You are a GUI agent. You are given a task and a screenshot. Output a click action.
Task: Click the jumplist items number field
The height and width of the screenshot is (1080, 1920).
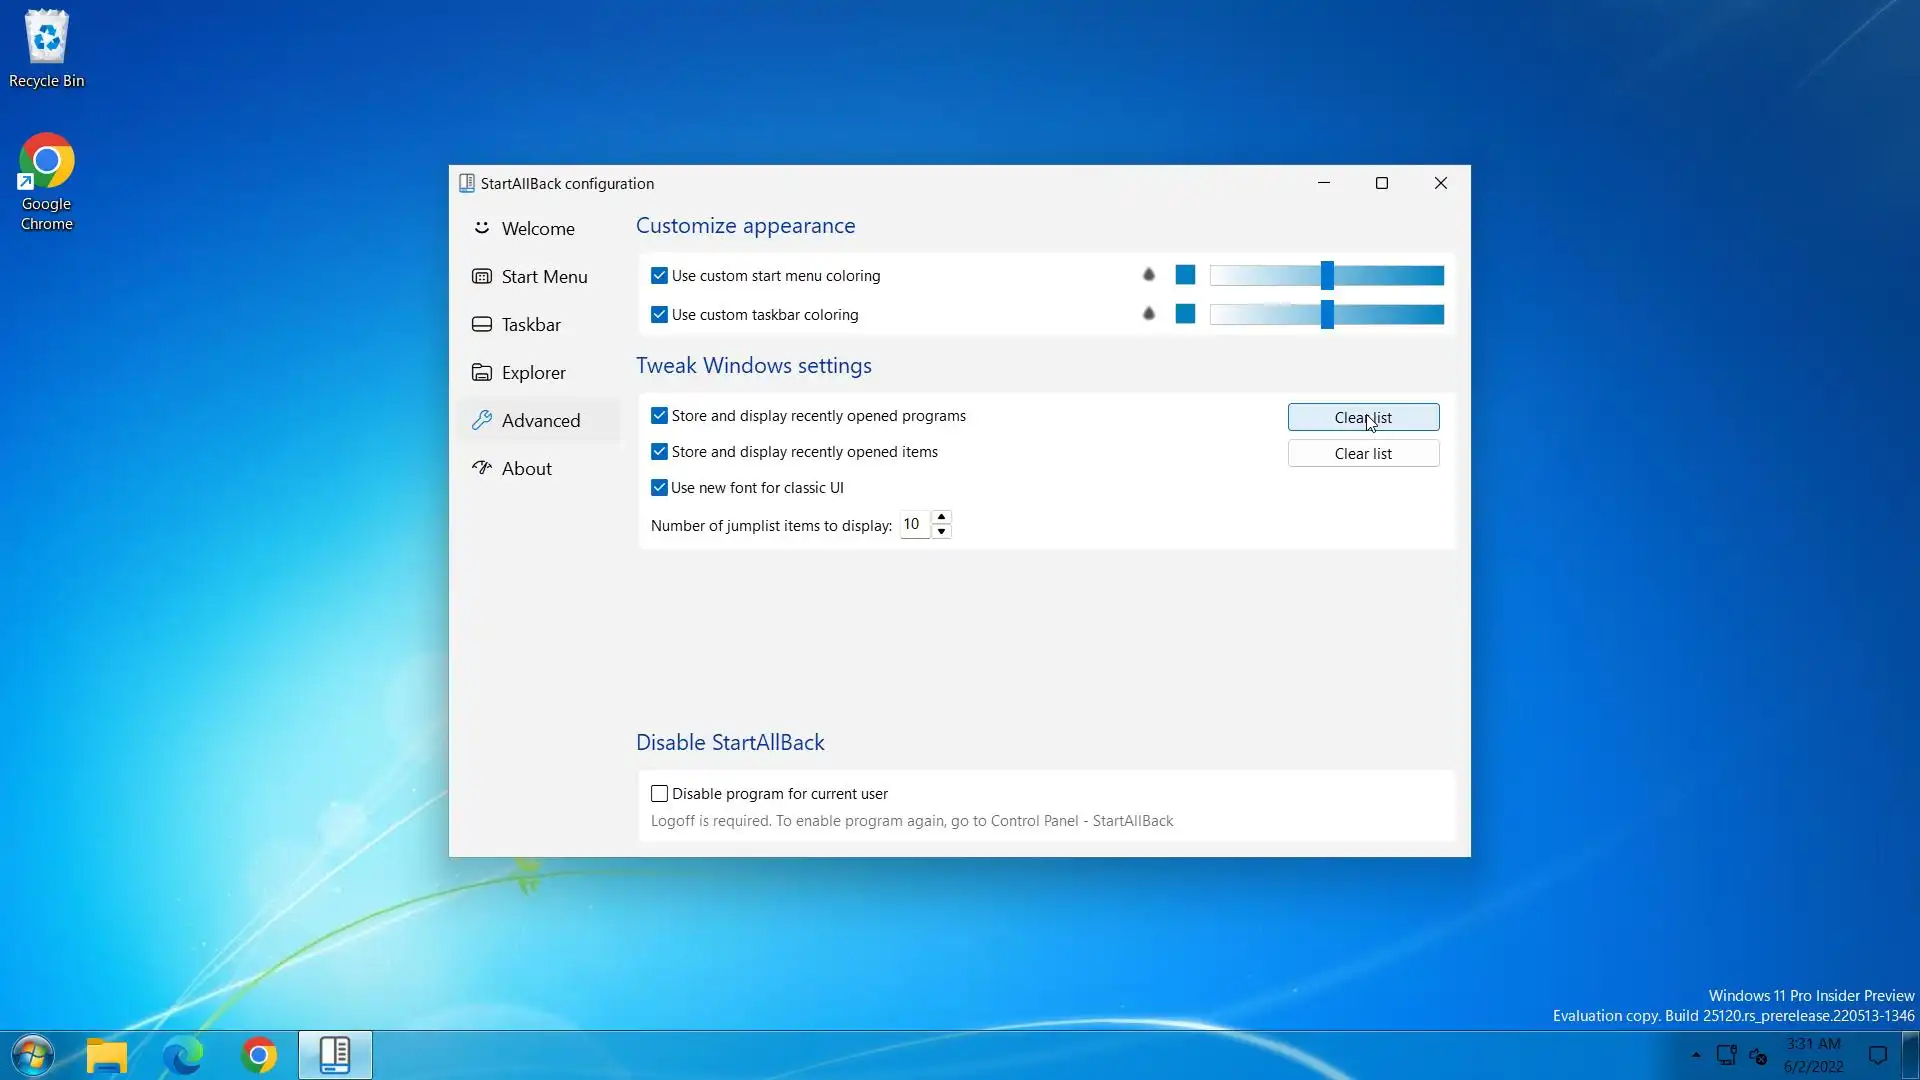coord(913,524)
